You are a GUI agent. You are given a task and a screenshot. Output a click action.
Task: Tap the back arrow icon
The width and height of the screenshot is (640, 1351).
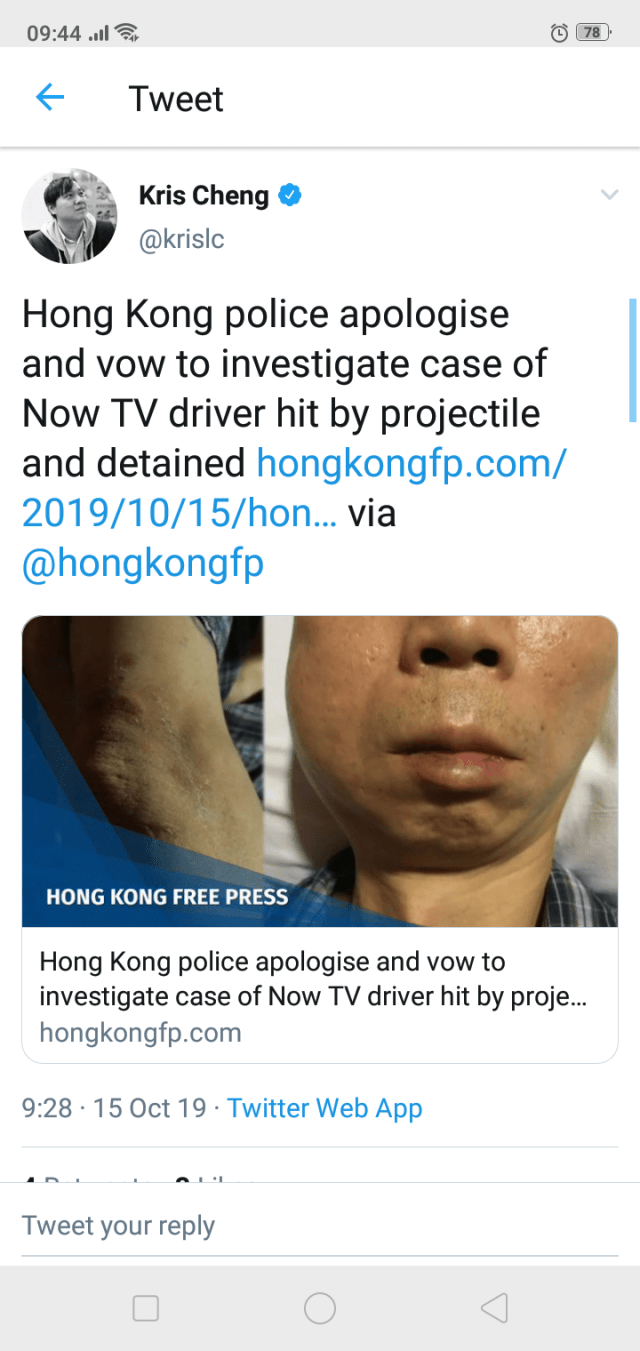50,97
